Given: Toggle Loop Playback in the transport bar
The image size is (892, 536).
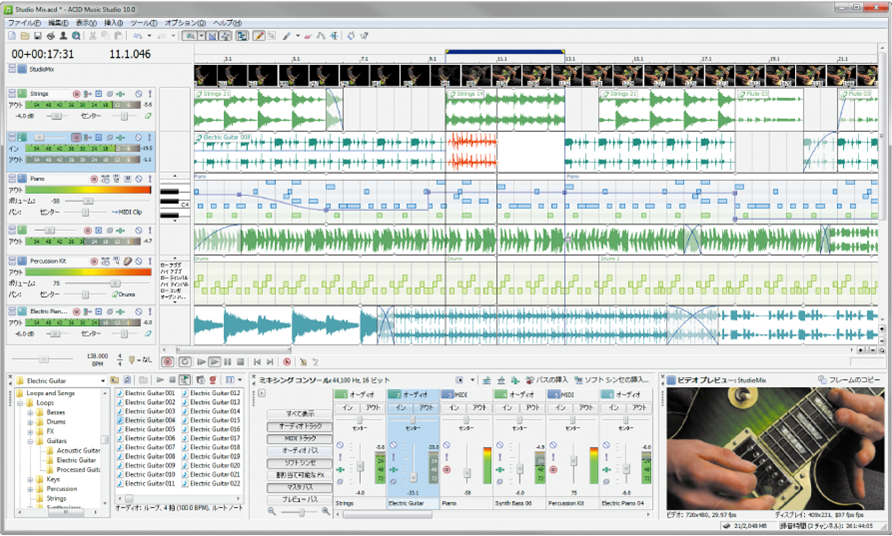Looking at the screenshot, I should [184, 361].
